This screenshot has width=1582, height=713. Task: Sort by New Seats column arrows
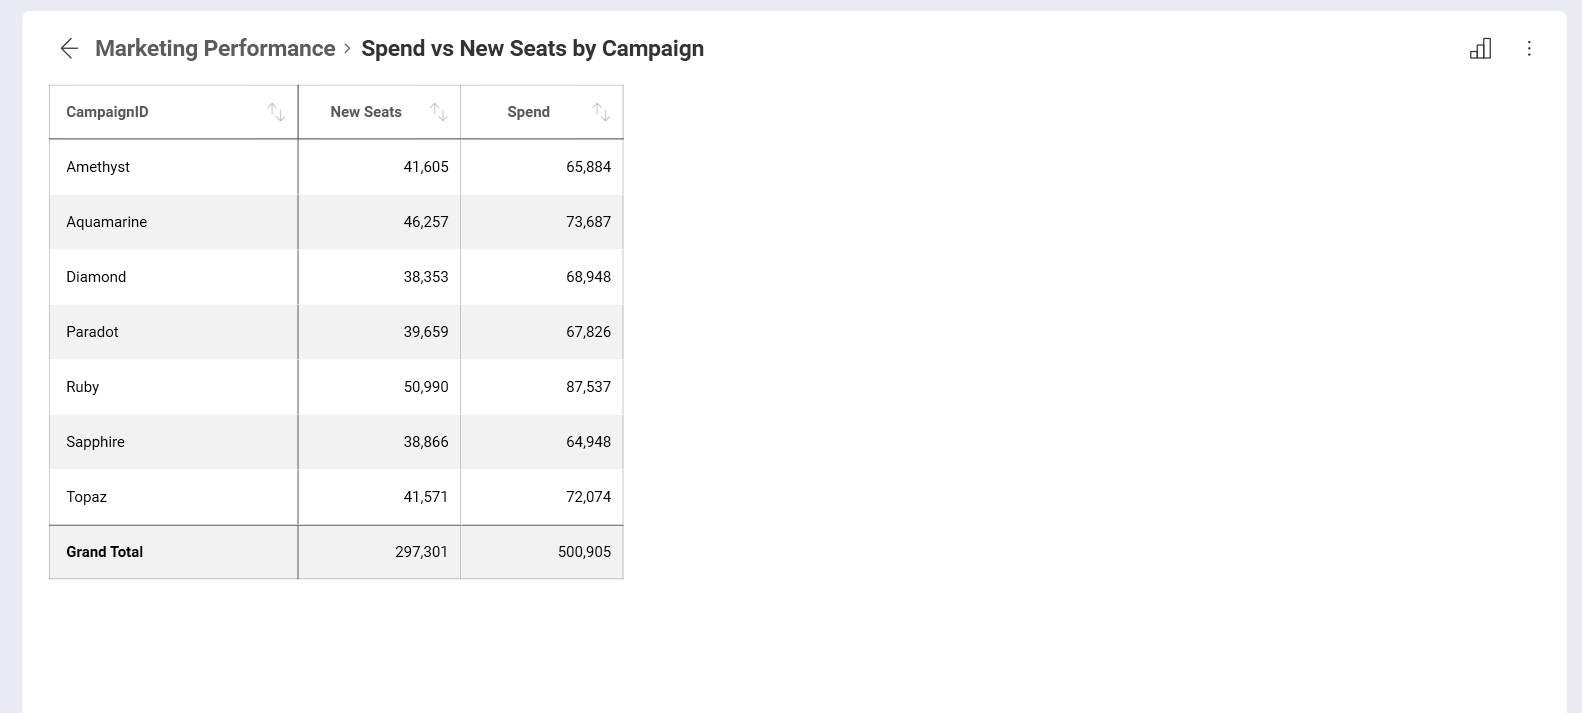(x=438, y=112)
